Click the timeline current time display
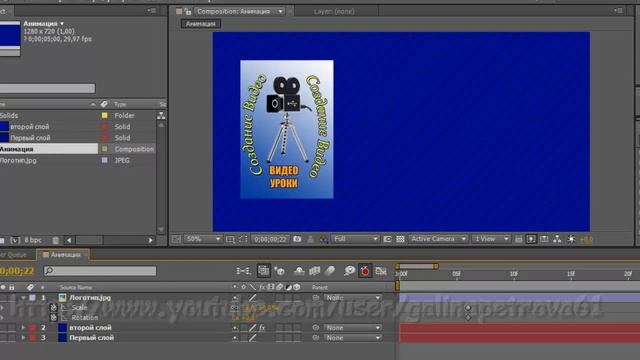Image resolution: width=640 pixels, height=360 pixels. (17, 271)
